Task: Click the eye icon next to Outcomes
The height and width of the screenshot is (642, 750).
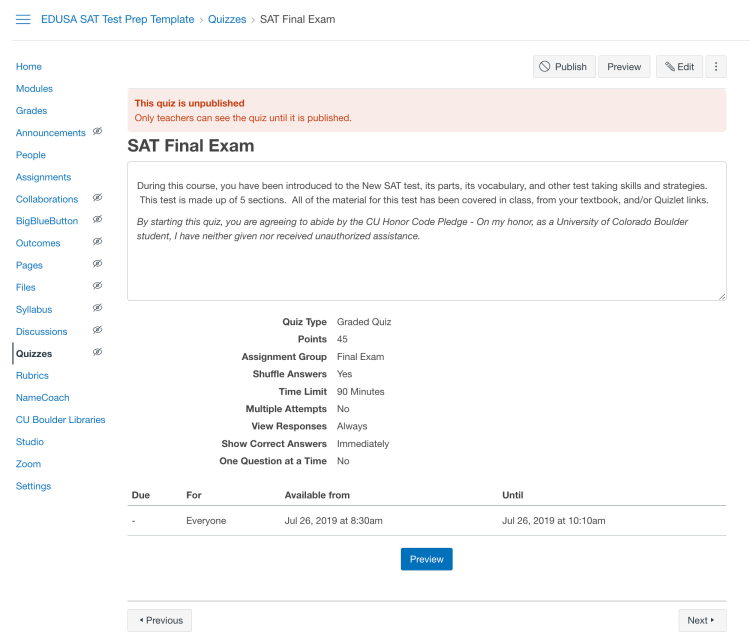Action: click(97, 242)
